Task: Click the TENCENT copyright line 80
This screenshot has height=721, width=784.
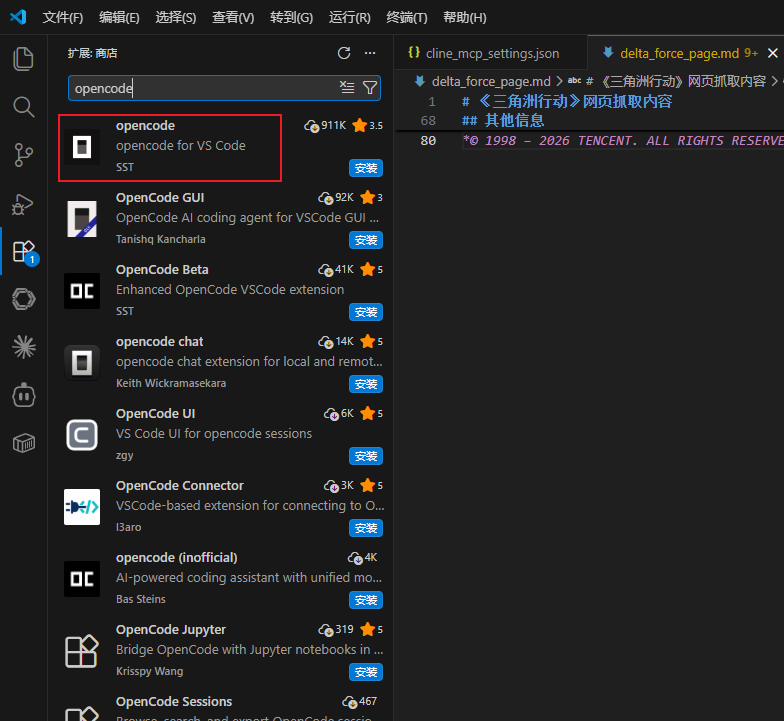Action: (x=623, y=140)
